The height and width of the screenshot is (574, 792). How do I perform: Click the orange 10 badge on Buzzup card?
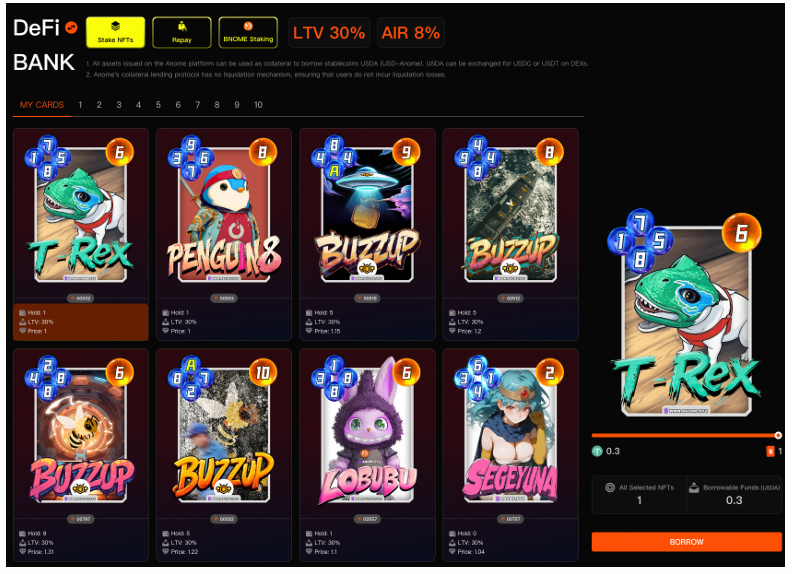[x=263, y=373]
